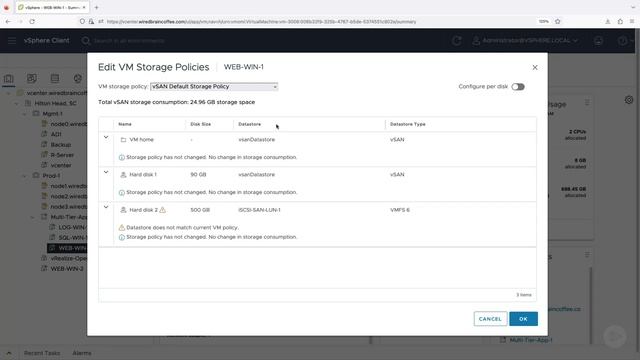Open browser extensions icon

click(620, 21)
